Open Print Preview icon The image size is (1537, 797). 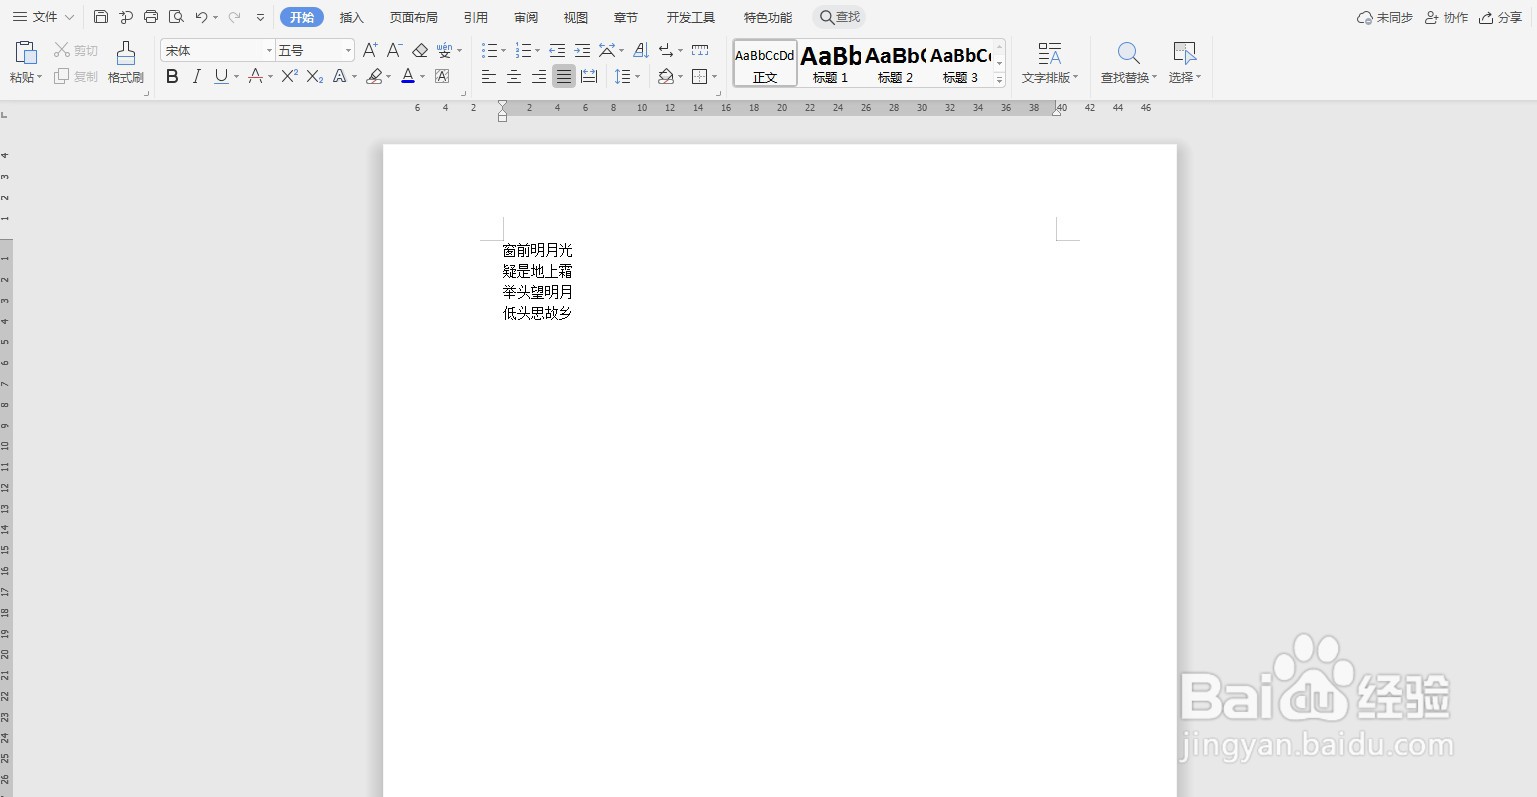176,17
